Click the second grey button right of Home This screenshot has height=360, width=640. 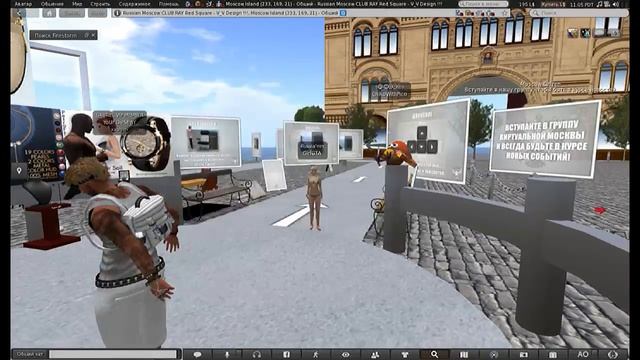[98, 13]
